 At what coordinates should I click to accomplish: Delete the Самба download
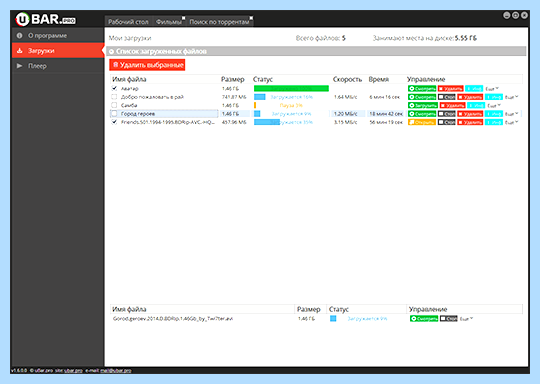coord(453,105)
